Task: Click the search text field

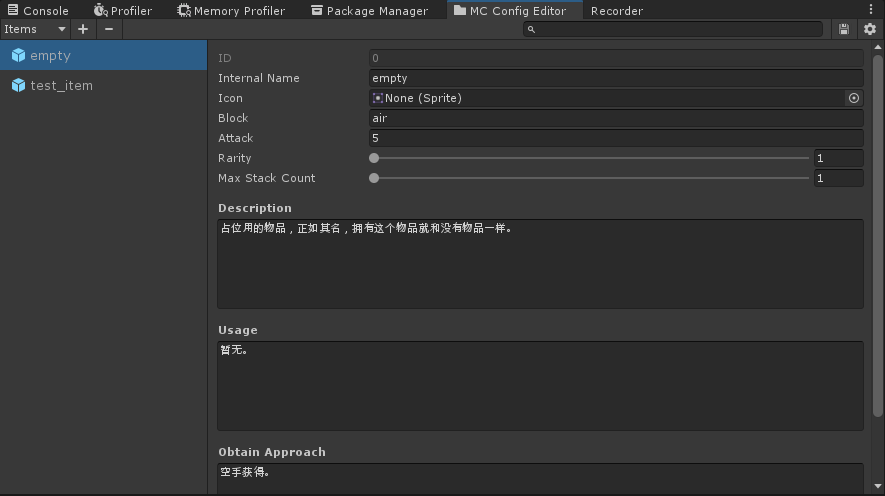Action: [672, 29]
